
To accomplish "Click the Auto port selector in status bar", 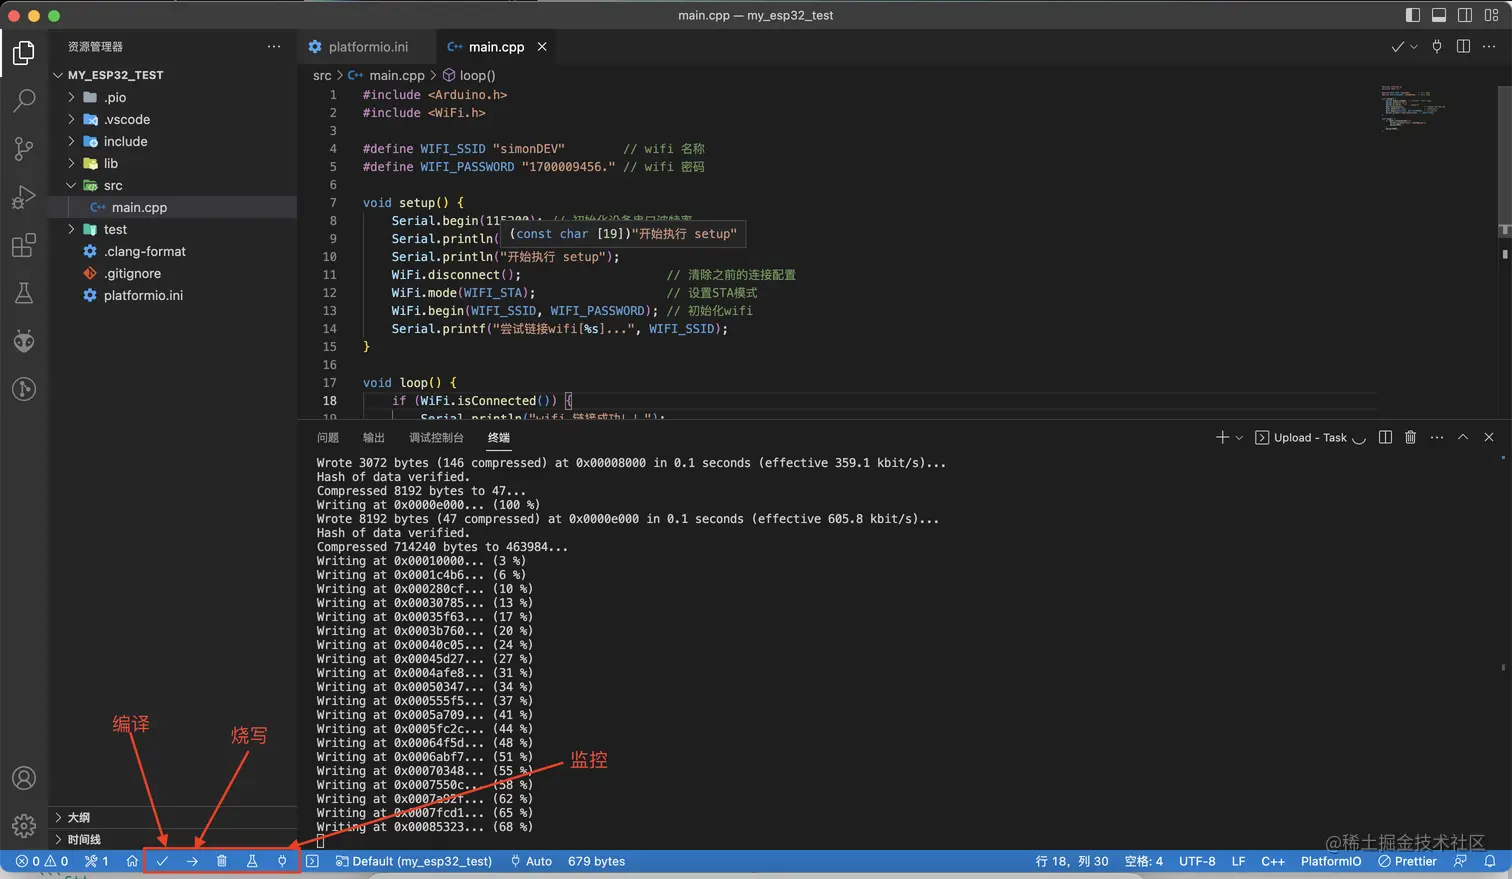I will point(531,861).
